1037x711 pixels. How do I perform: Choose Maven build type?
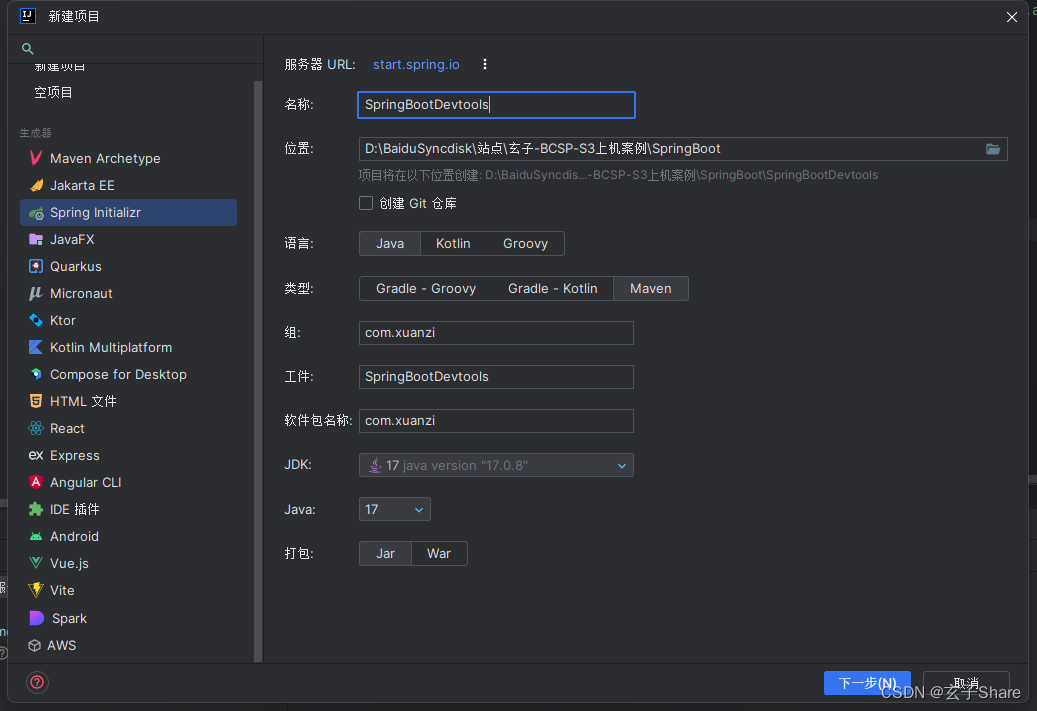click(x=651, y=288)
